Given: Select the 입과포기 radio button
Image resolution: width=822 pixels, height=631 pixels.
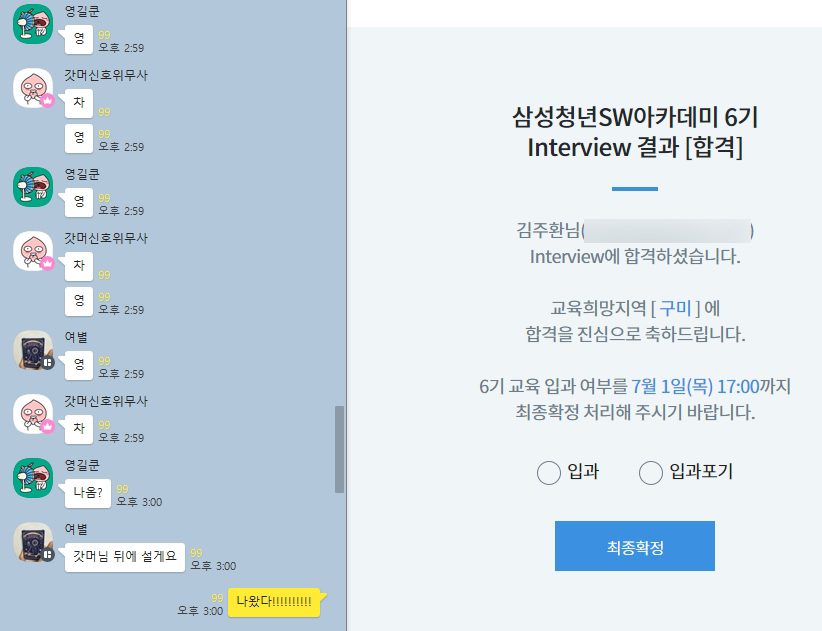Looking at the screenshot, I should [x=651, y=473].
